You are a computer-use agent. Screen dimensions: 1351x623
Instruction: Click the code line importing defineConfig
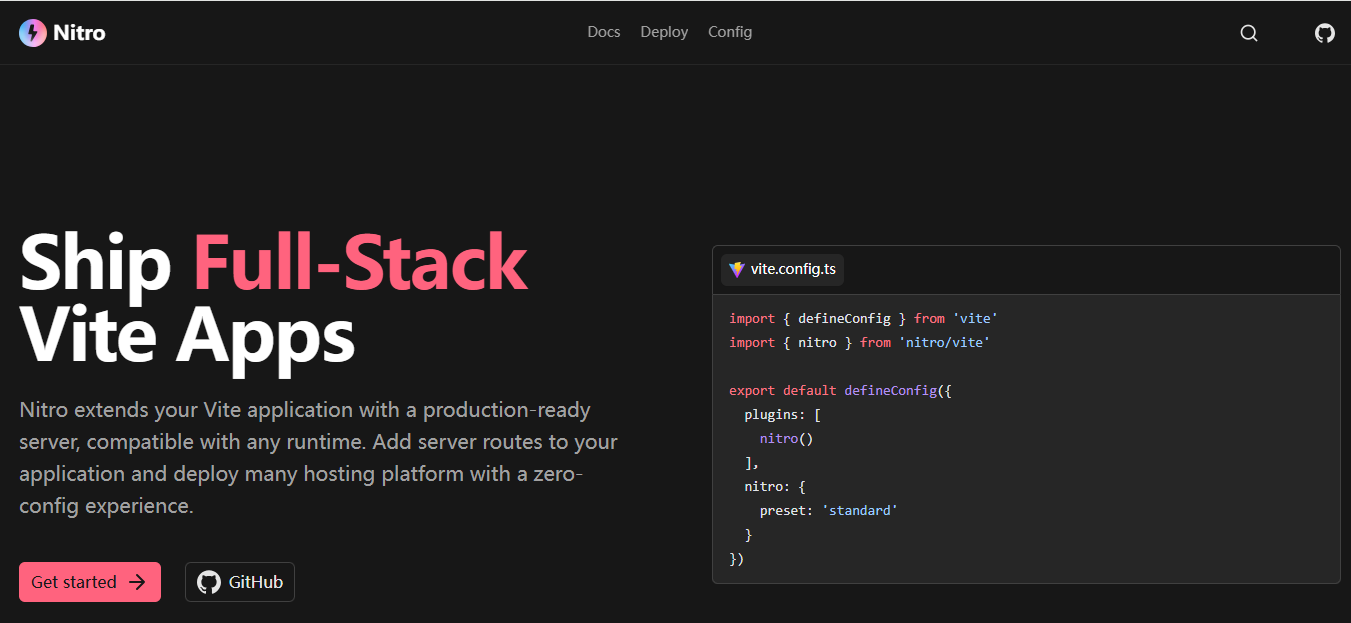(x=864, y=318)
